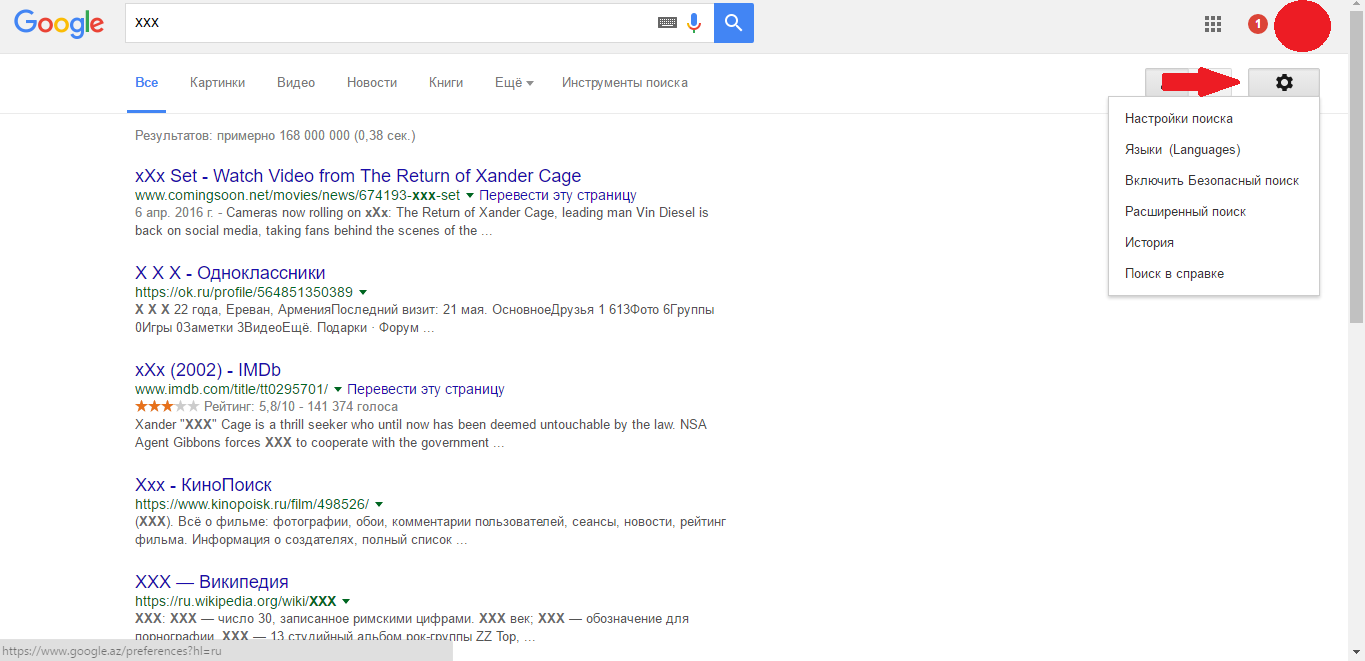The image size is (1365, 661).
Task: Open the X X X - Одноклассники result
Action: click(x=230, y=273)
